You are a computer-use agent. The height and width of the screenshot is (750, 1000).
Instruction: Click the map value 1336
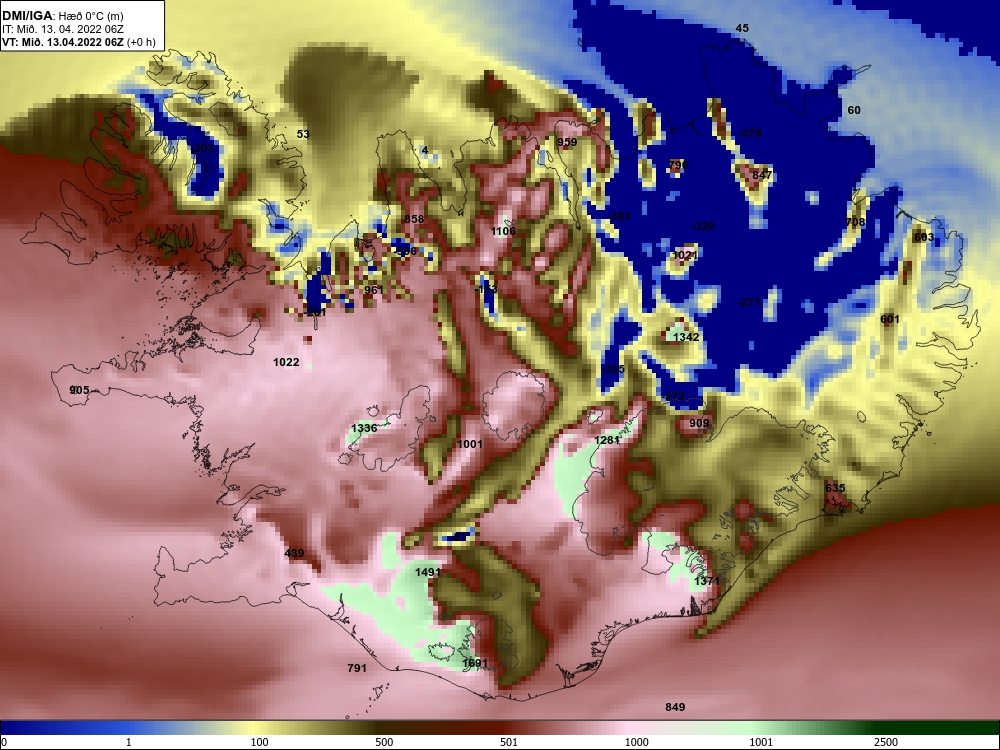(364, 428)
